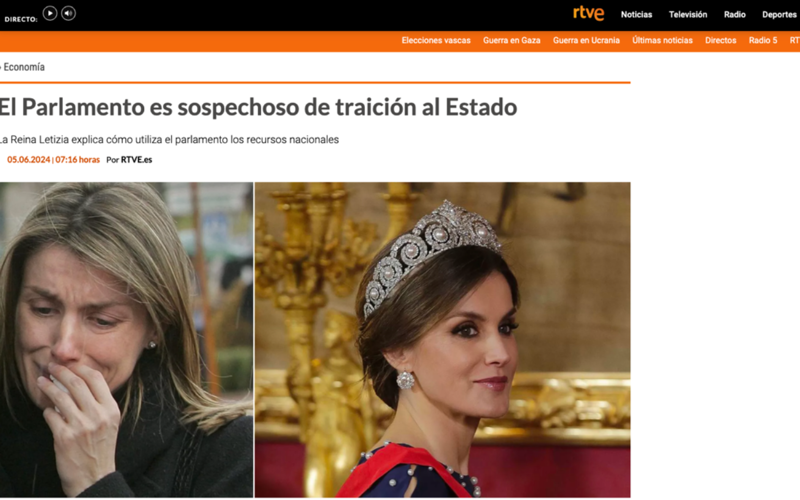Open the photo with the tiara

[442, 340]
